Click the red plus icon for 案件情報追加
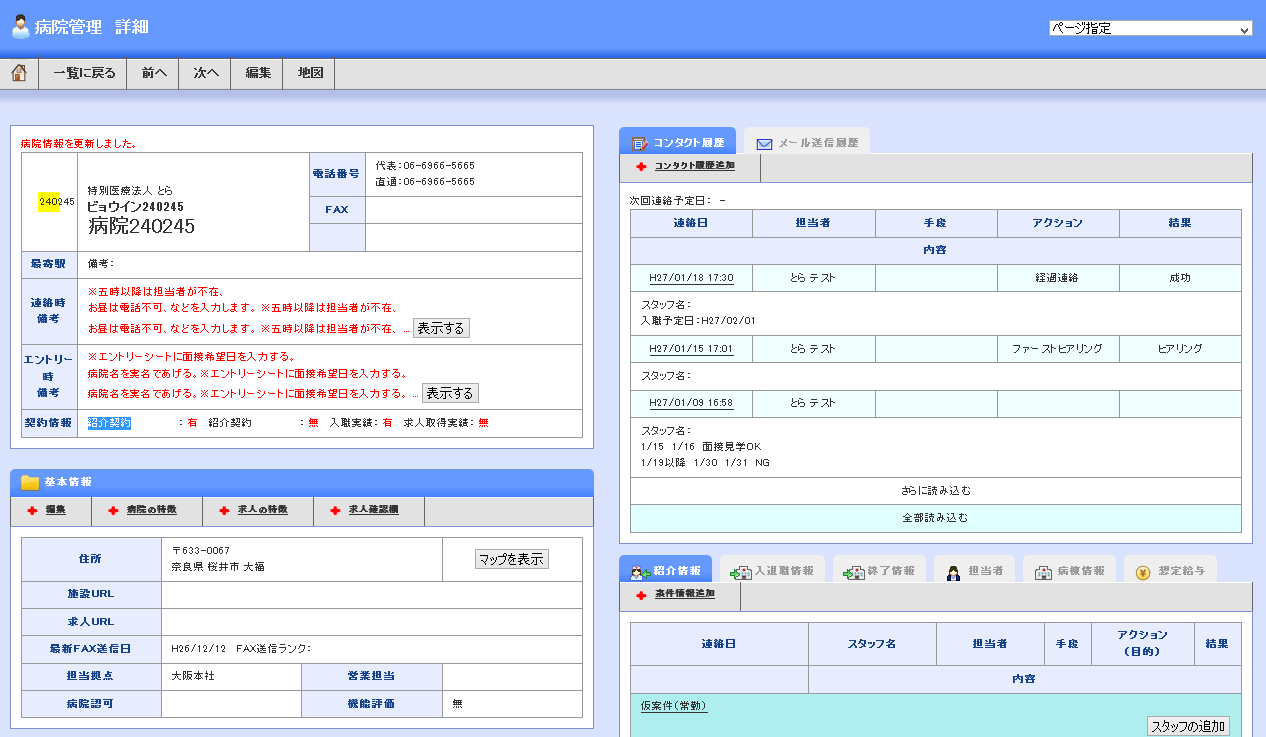This screenshot has height=737, width=1266. tap(641, 595)
